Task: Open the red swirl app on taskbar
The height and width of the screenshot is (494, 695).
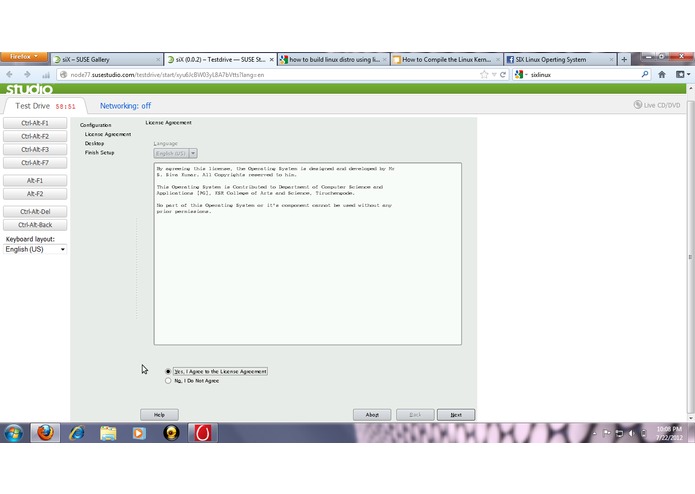Action: (203, 433)
